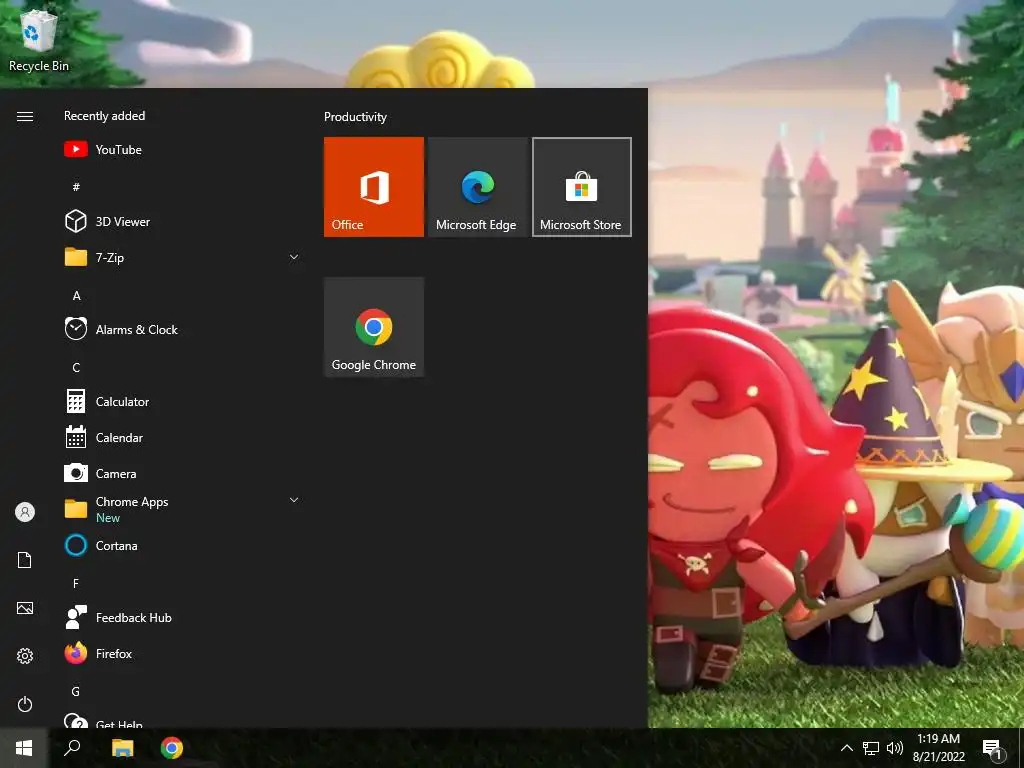Open the Calendar app

point(182,438)
